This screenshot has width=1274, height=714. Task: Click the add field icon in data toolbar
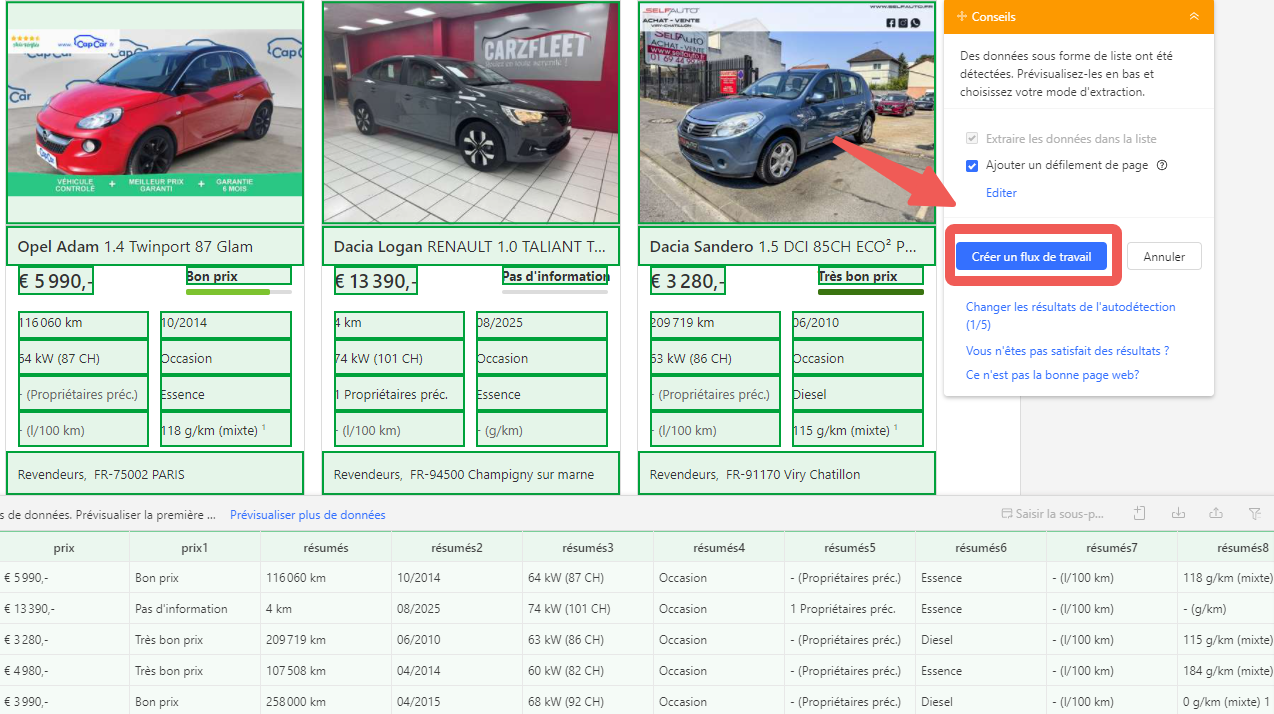coord(1140,514)
